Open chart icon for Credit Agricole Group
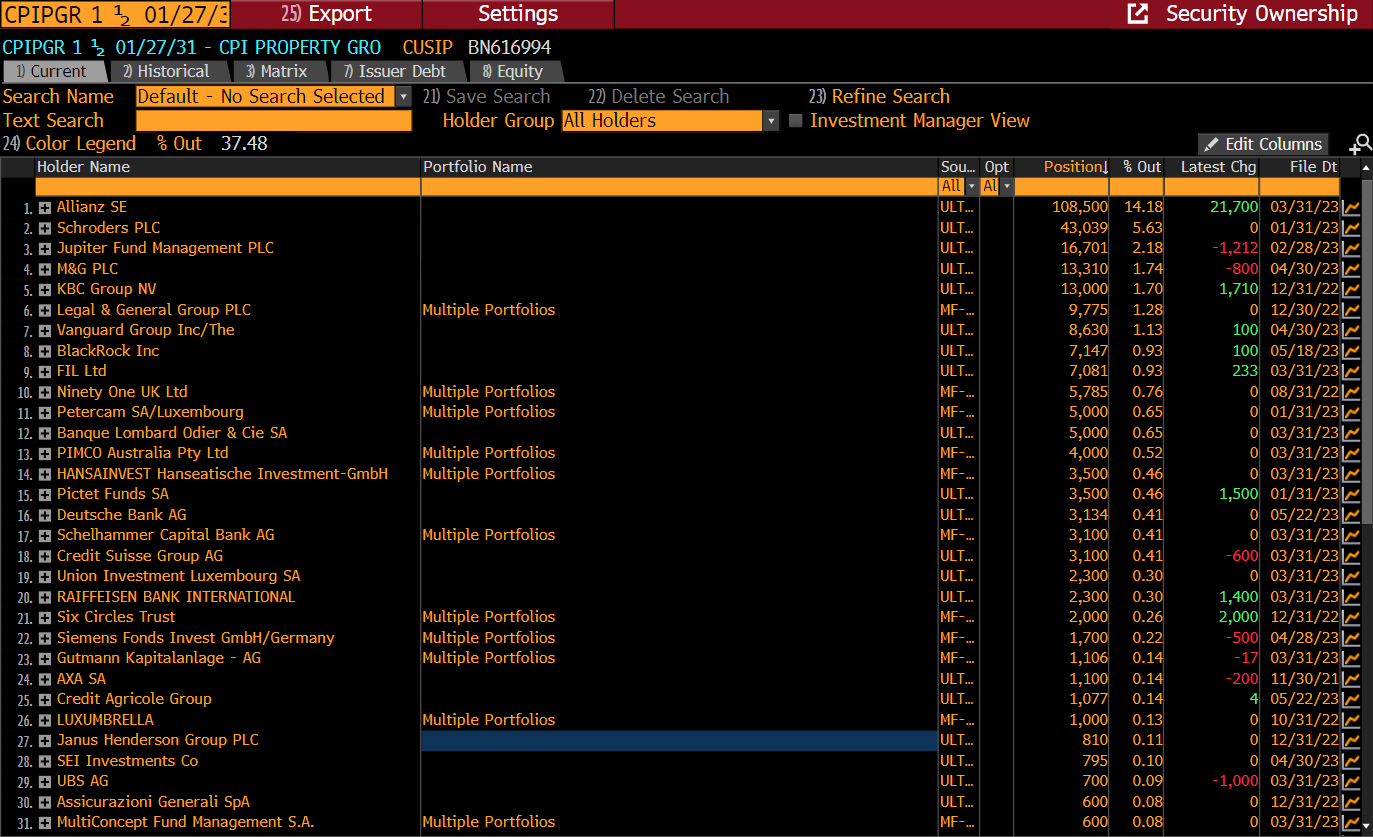Viewport: 1373px width, 837px height. [x=1351, y=699]
